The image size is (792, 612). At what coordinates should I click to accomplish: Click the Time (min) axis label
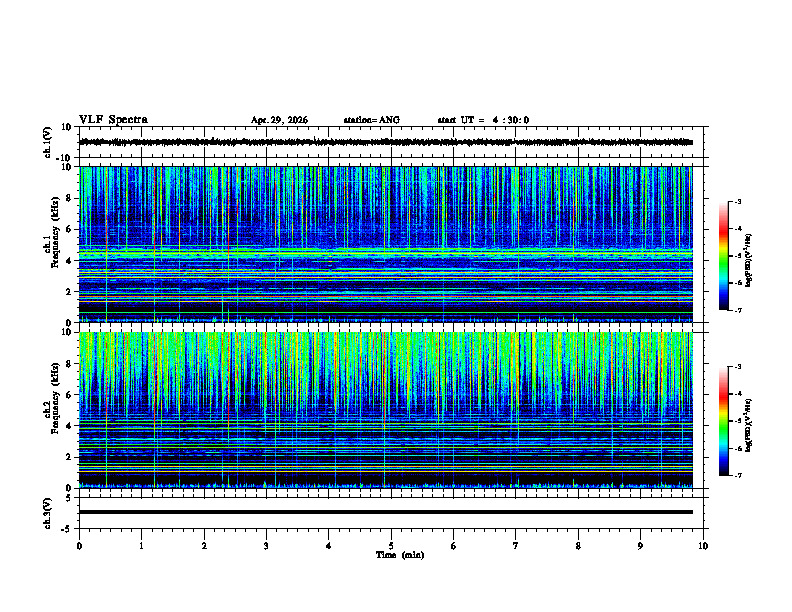pyautogui.click(x=400, y=555)
